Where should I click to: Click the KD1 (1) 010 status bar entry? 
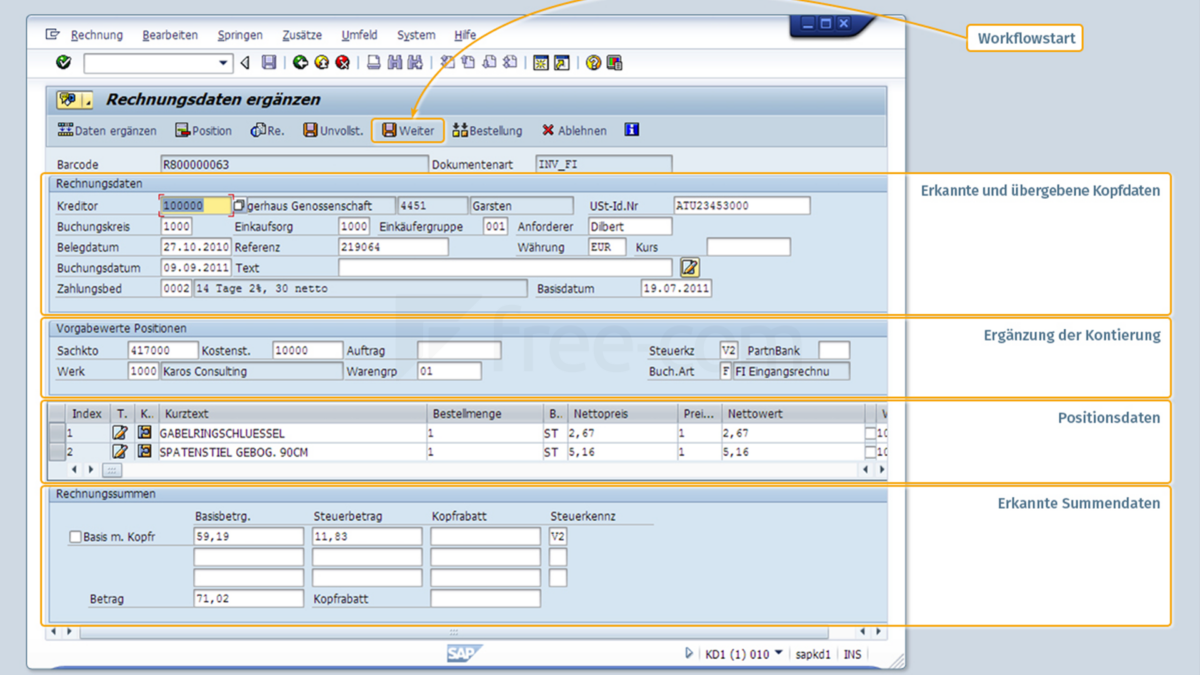(x=739, y=653)
